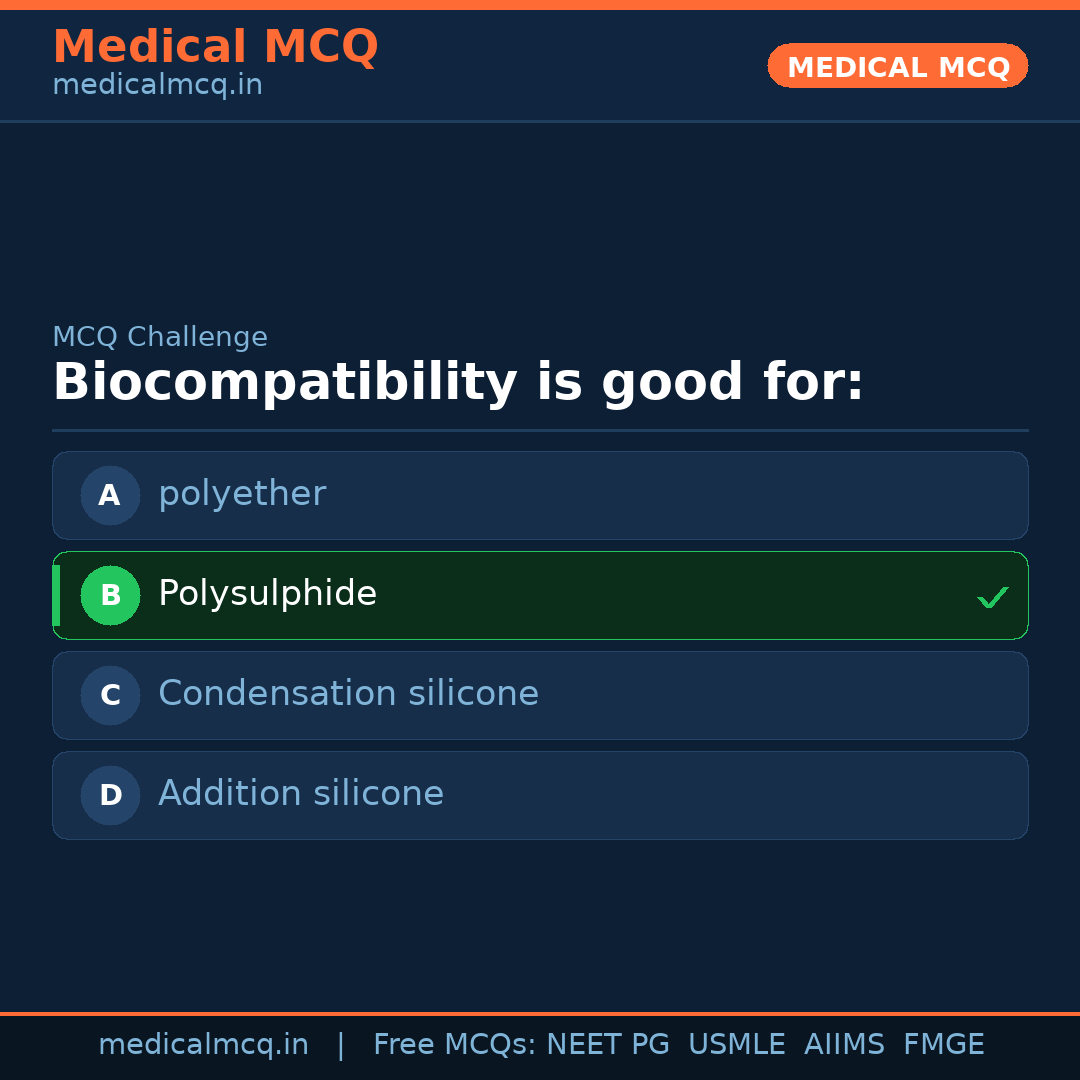
Task: Open the medicalmcq.in link under the header title
Action: click(x=157, y=85)
